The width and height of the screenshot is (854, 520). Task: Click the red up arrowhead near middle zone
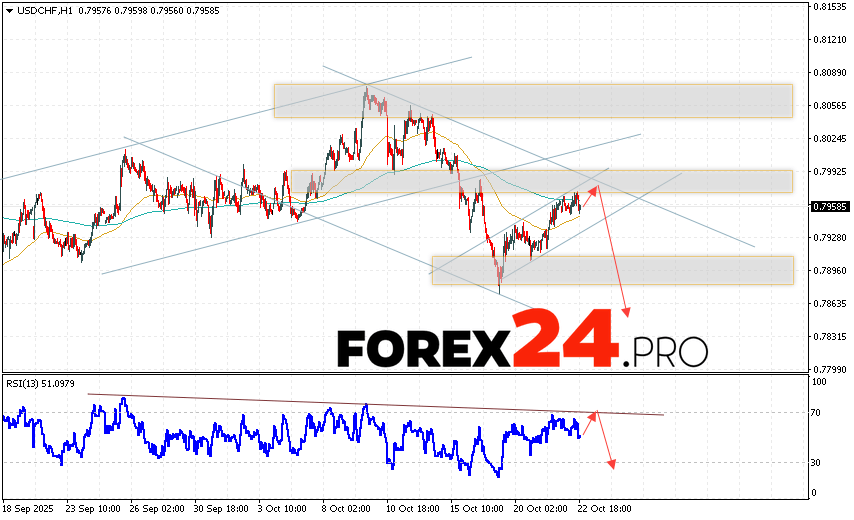(594, 189)
